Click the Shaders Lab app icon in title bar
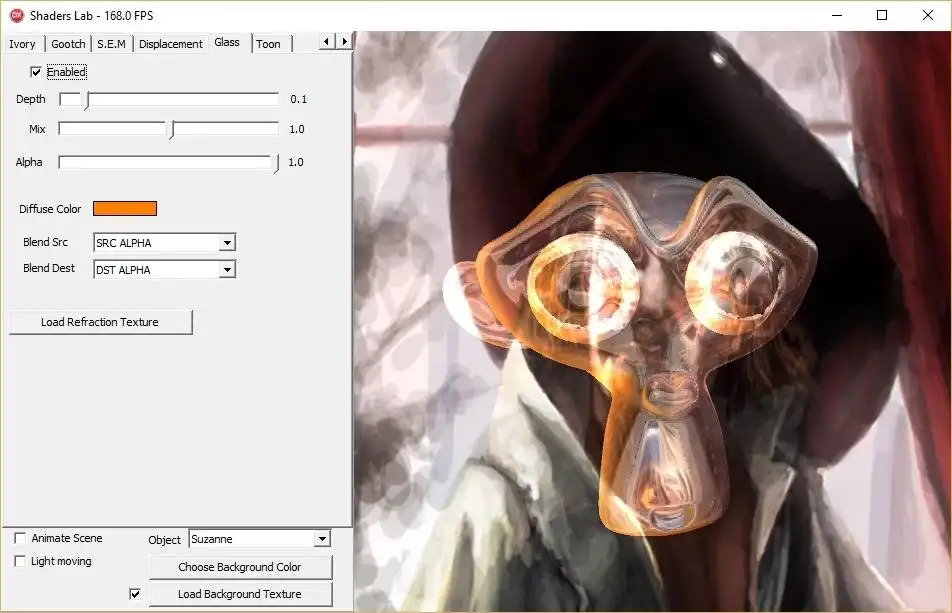 (x=16, y=15)
